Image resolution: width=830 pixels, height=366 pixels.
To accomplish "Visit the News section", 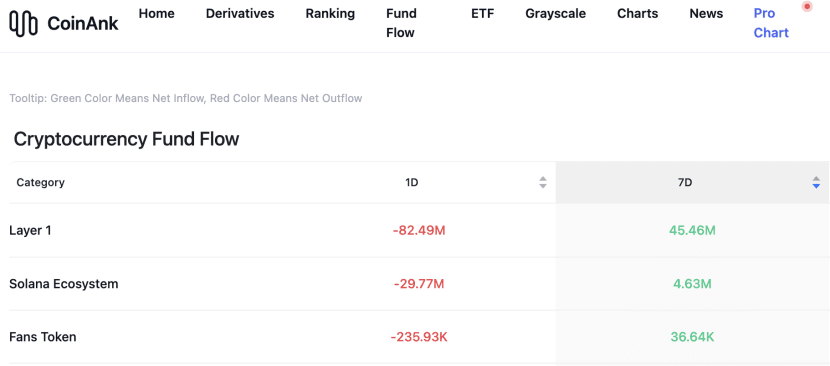I will [x=706, y=13].
